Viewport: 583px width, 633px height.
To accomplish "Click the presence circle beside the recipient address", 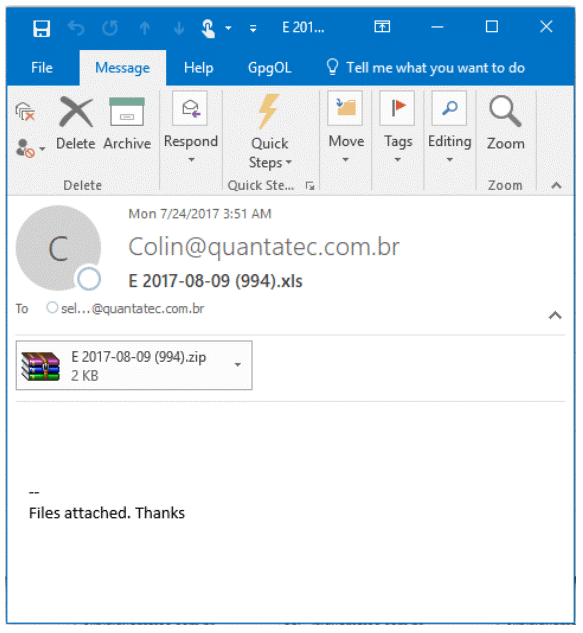I will click(52, 308).
